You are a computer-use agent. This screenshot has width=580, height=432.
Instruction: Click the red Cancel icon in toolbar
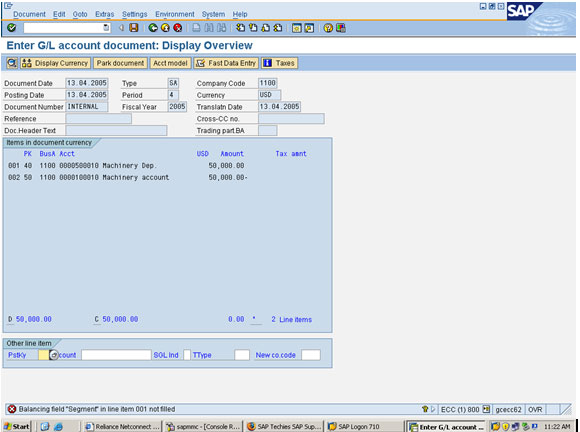(x=178, y=28)
